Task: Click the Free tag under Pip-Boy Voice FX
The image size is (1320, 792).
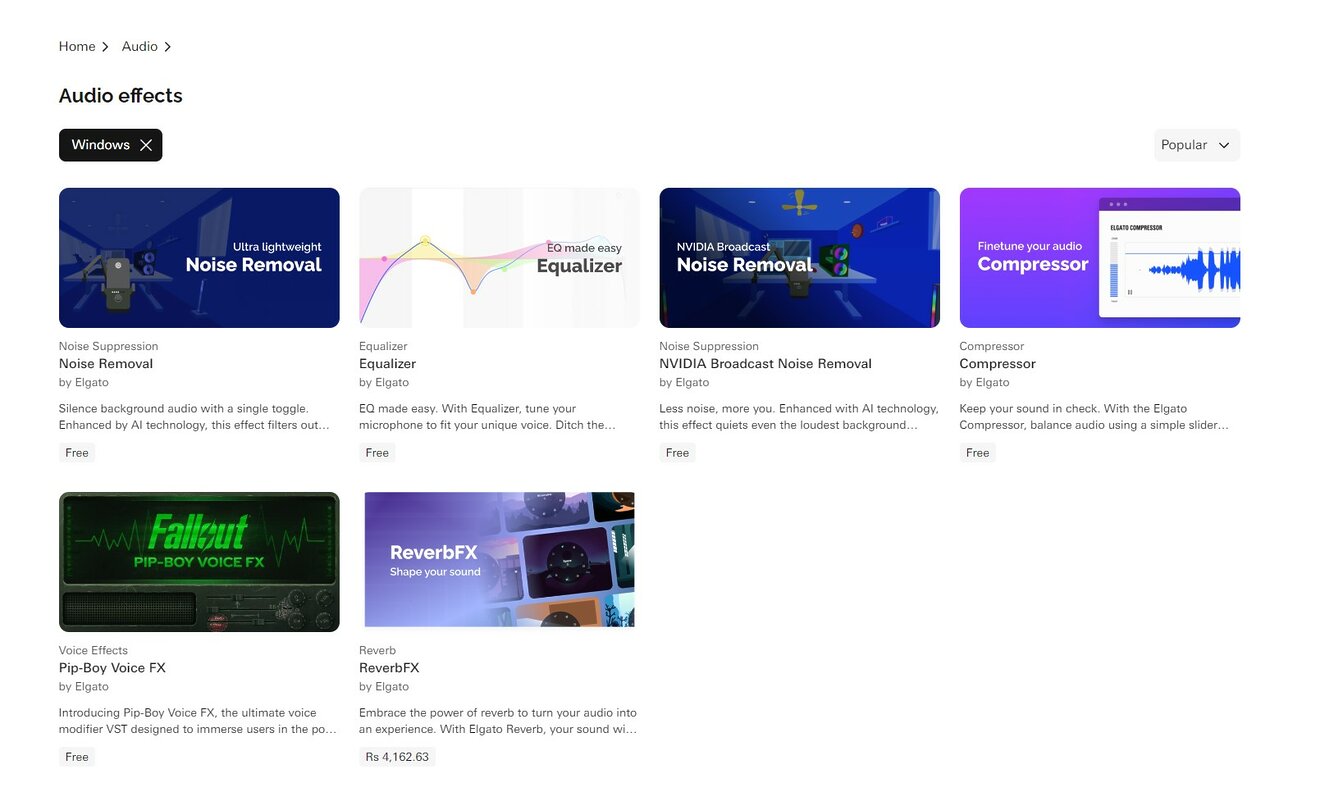Action: tap(77, 757)
